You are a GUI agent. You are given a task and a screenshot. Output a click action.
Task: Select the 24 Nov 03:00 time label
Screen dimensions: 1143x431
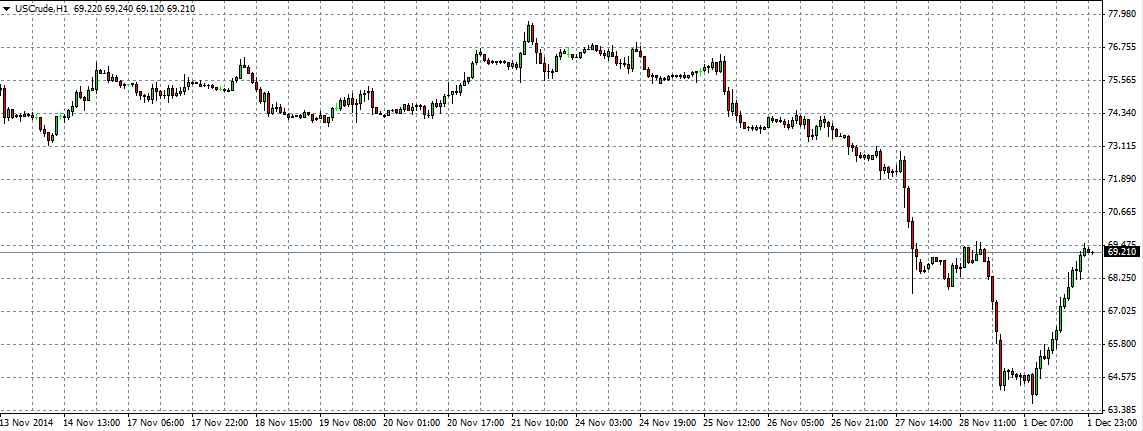tap(606, 423)
